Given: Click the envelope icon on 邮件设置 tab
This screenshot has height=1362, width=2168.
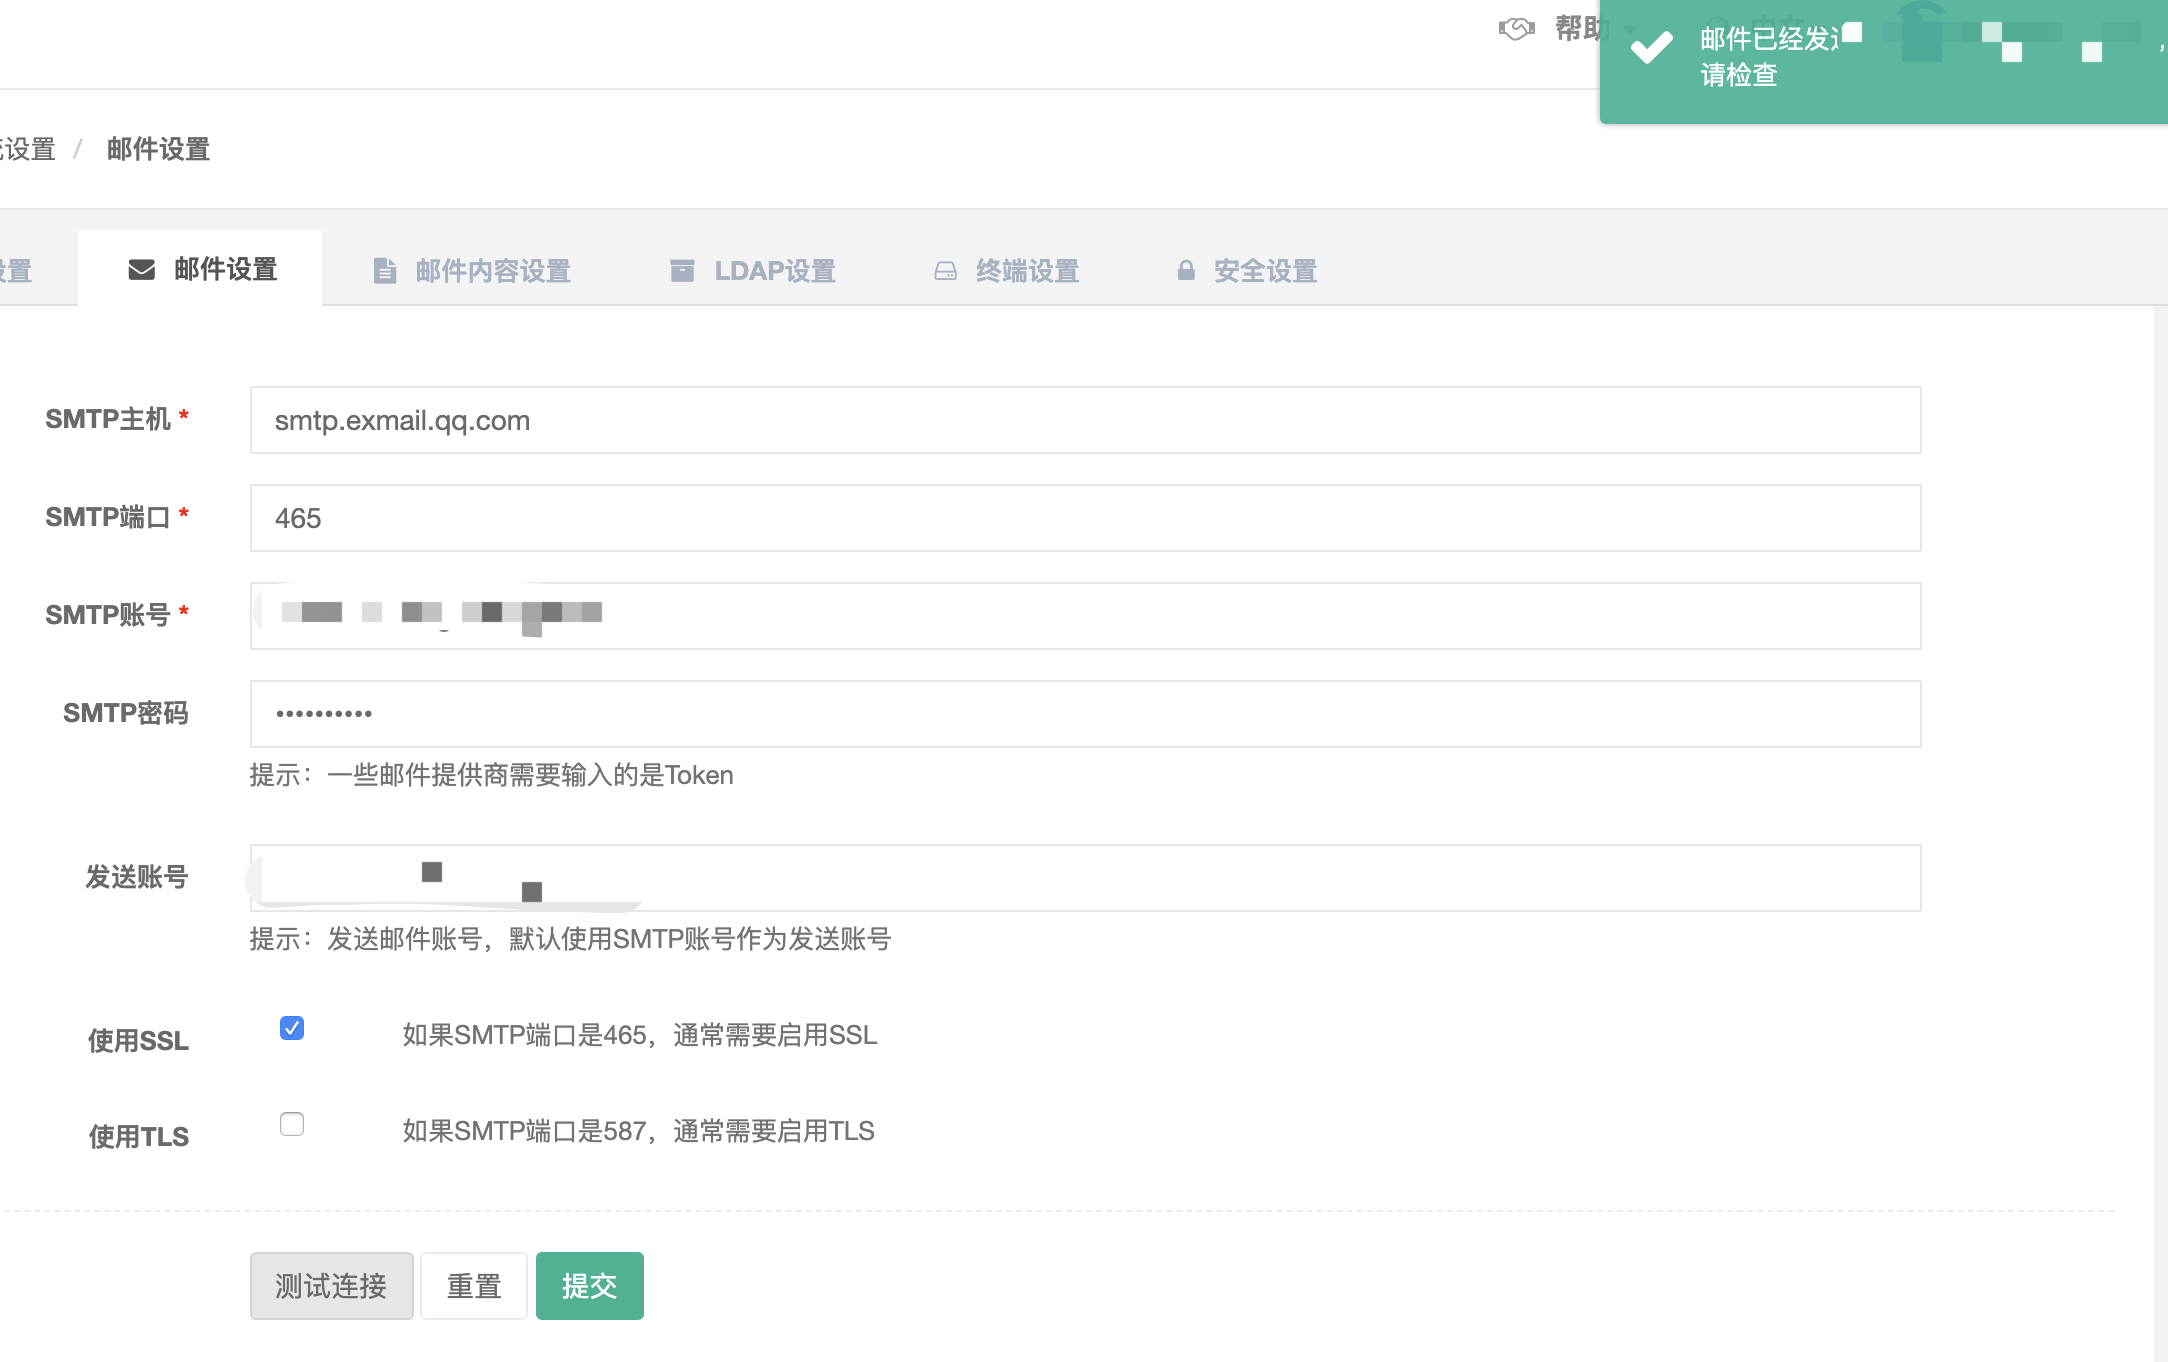Looking at the screenshot, I should pos(142,270).
